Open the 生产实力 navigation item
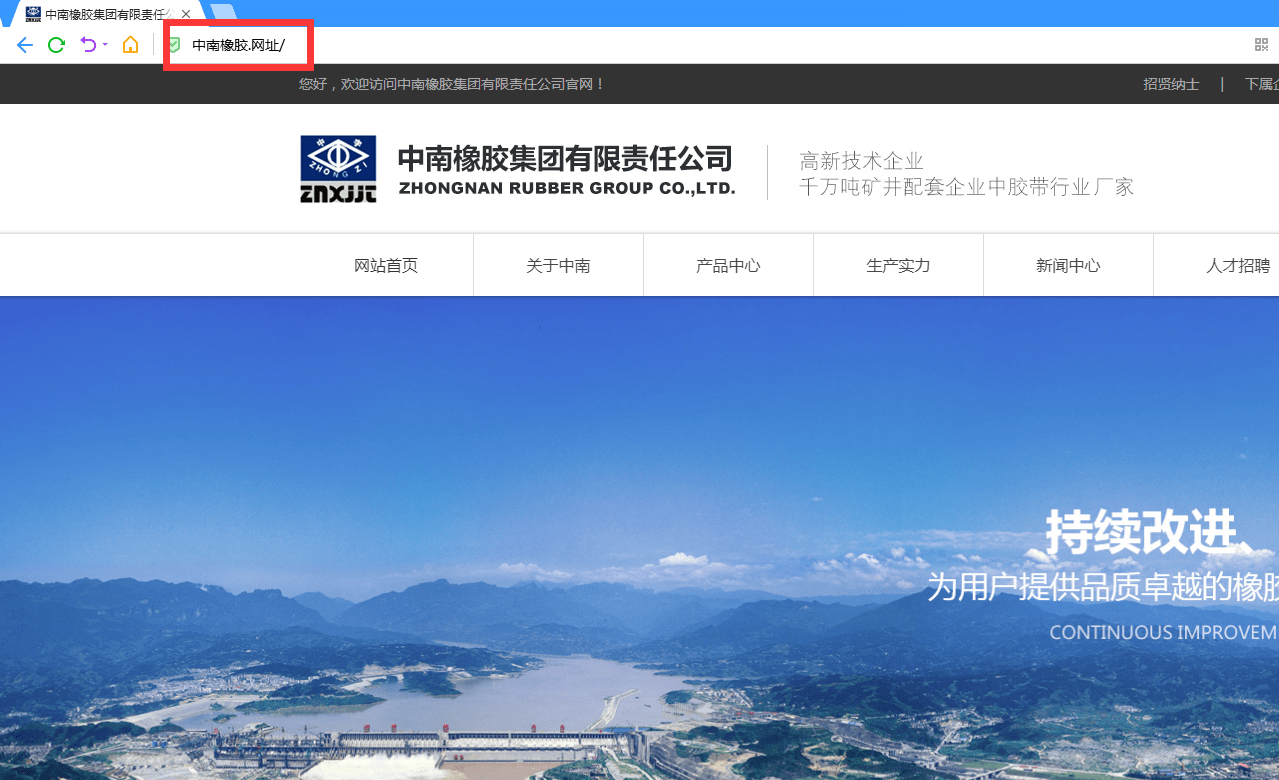This screenshot has height=780, width=1279. (898, 266)
